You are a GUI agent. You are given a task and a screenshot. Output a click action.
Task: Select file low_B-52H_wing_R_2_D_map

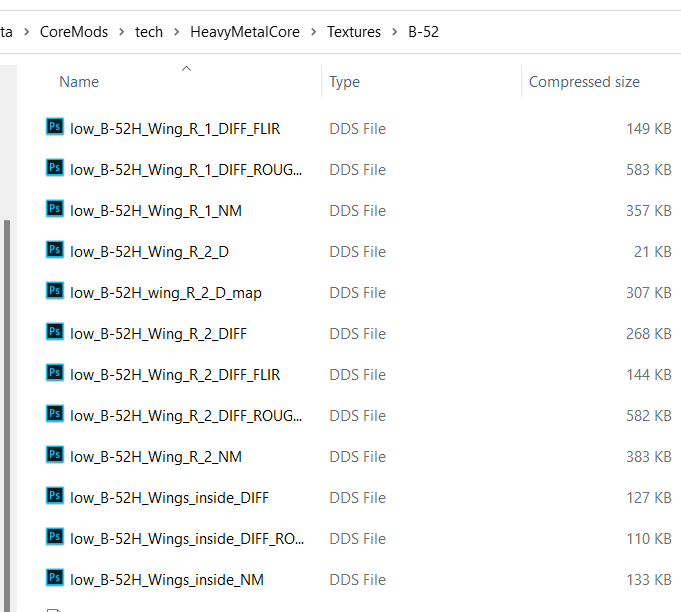[166, 293]
